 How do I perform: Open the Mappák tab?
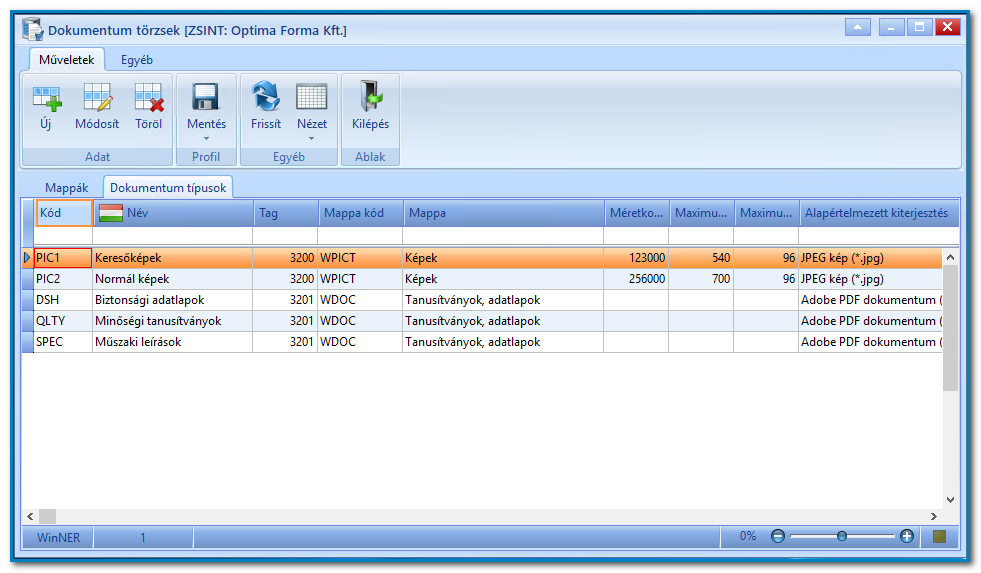click(66, 188)
